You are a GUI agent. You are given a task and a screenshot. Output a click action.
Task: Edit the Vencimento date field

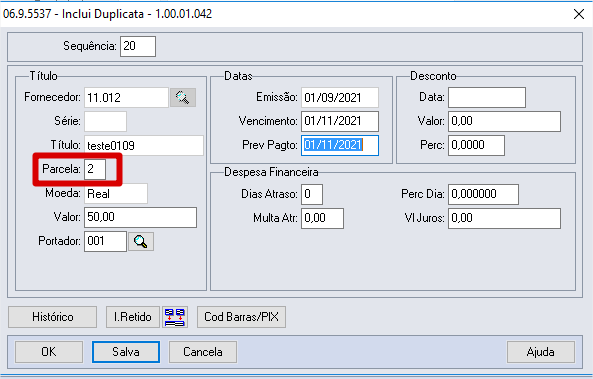340,121
